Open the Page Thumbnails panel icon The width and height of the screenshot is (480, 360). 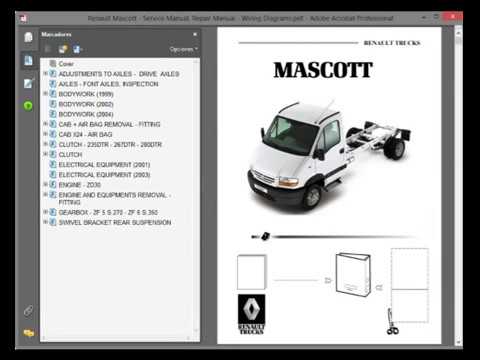pos(28,37)
